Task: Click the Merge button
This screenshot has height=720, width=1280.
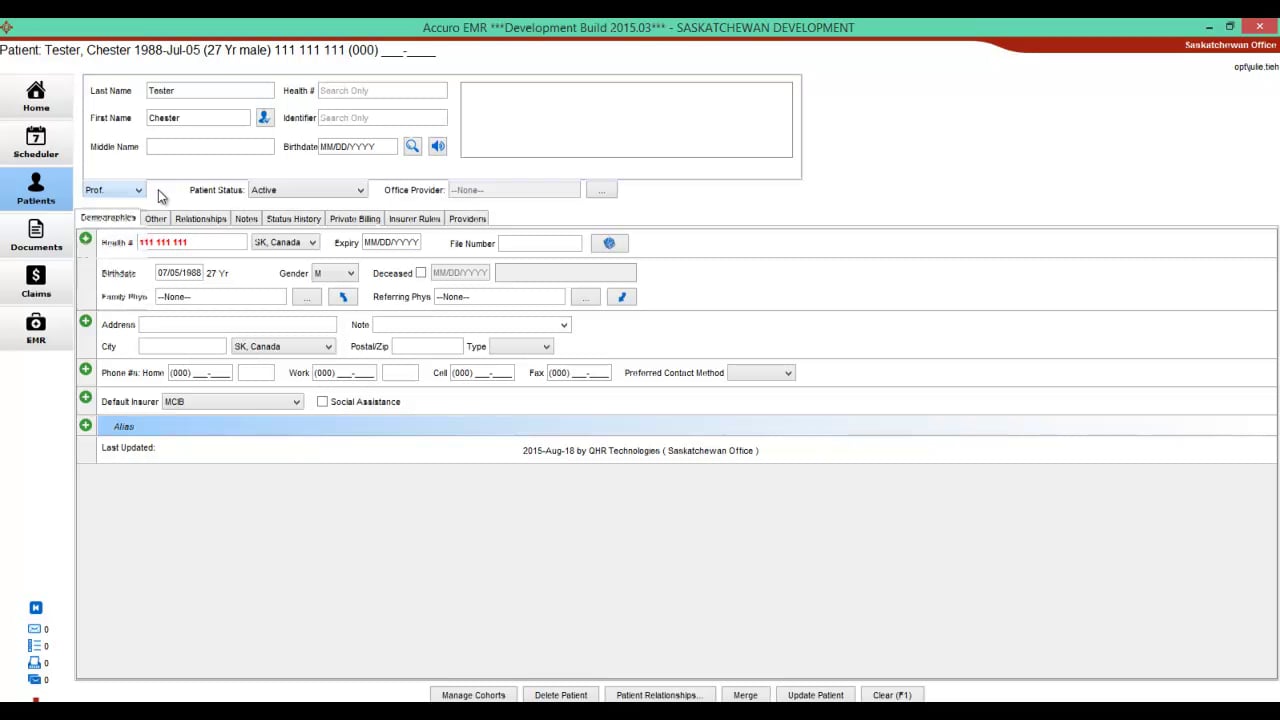Action: pyautogui.click(x=745, y=695)
